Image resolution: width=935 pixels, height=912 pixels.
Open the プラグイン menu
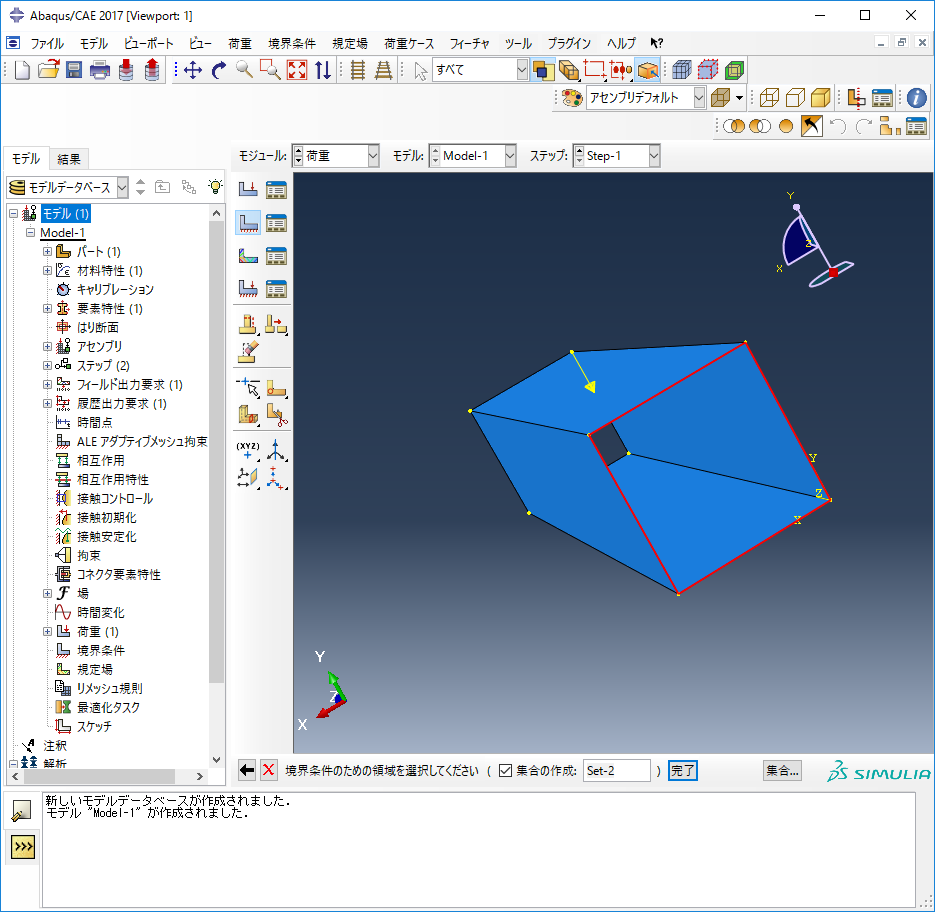point(569,44)
